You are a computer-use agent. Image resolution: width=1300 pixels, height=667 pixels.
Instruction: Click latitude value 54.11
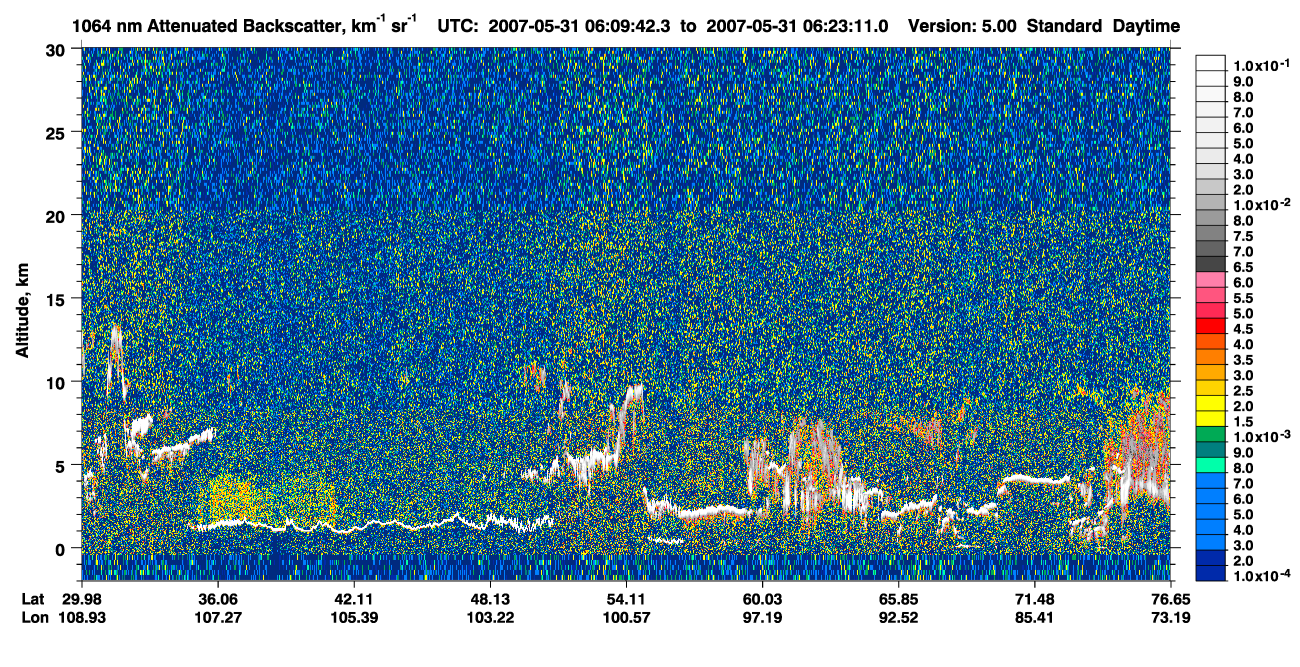[x=626, y=599]
